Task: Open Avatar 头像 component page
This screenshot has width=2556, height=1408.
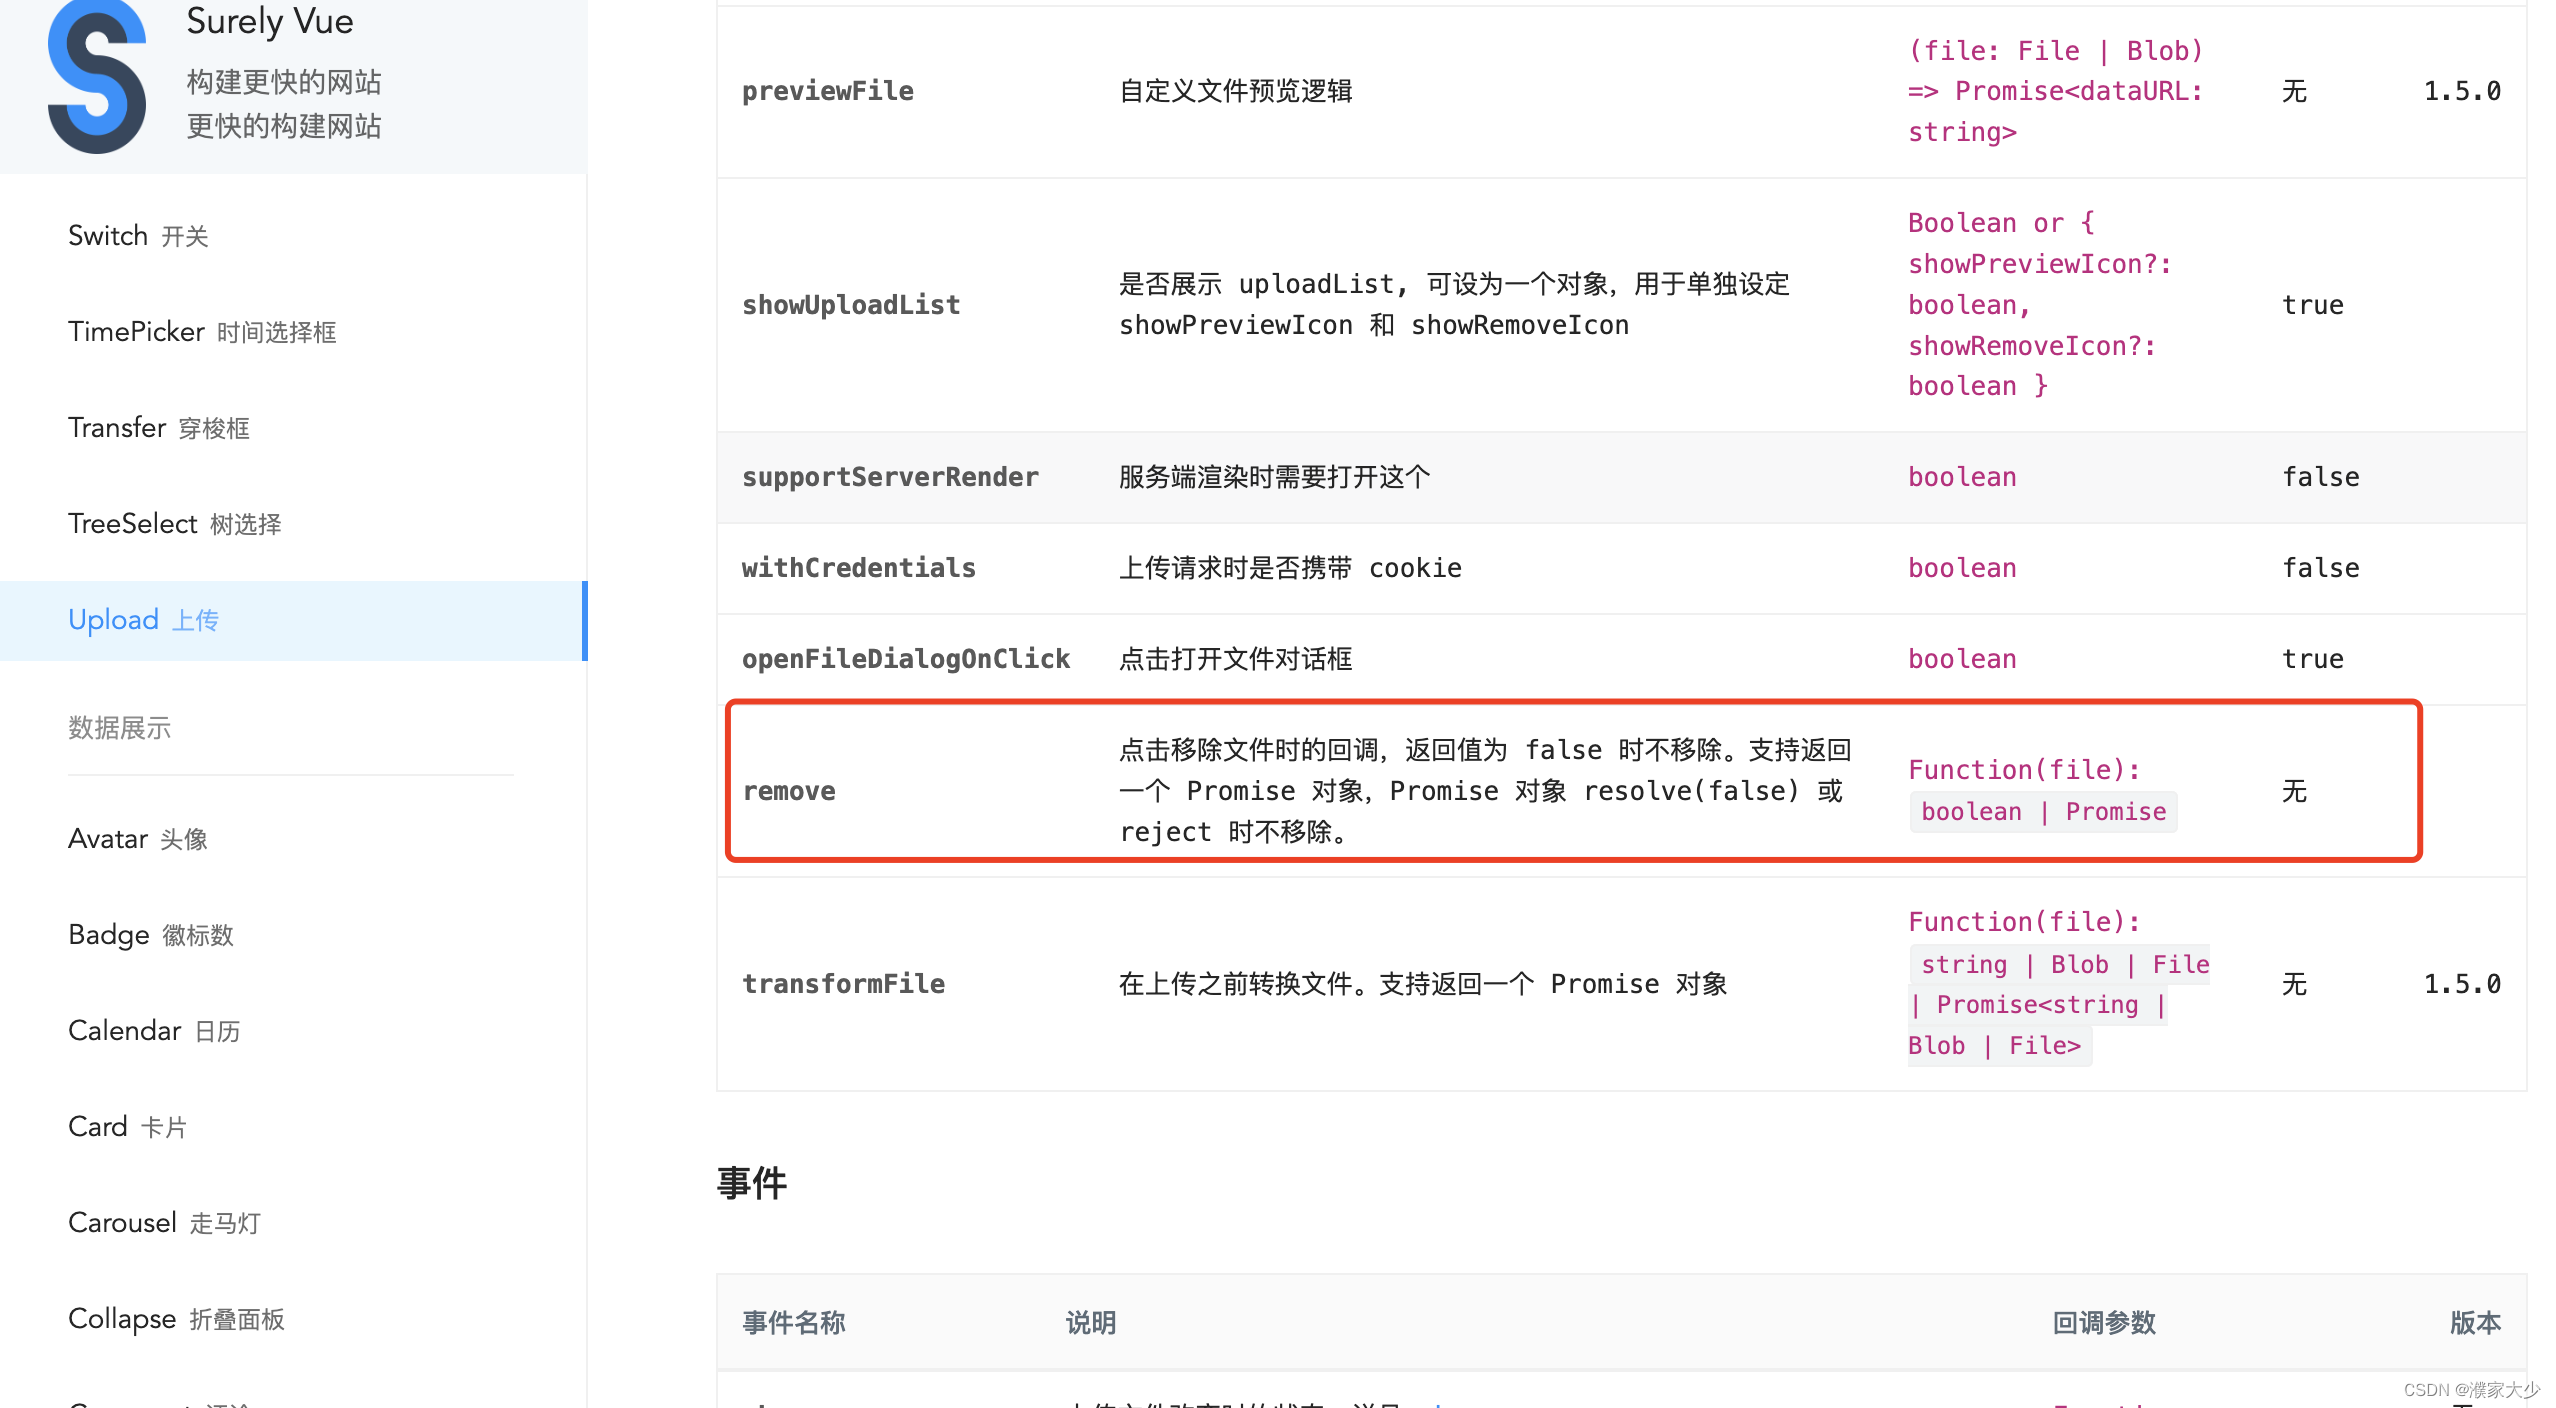Action: (x=137, y=839)
